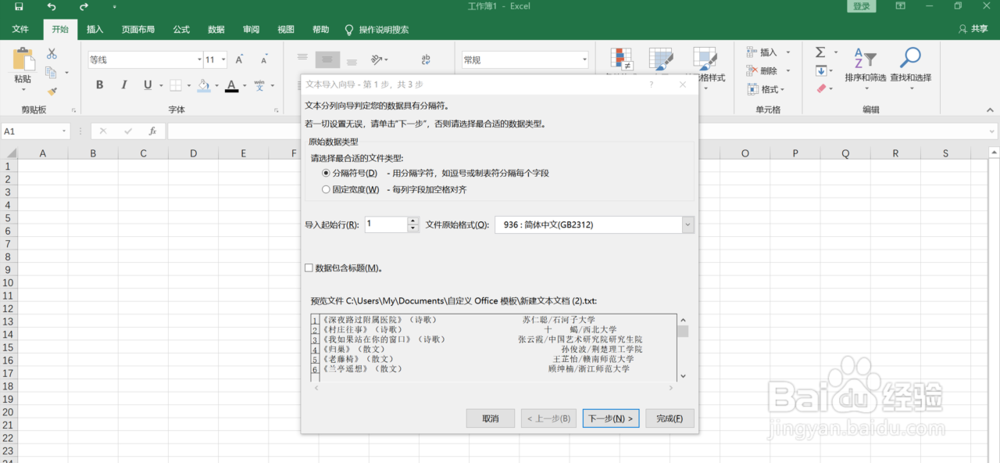Click the Sign in (登录) button
Image resolution: width=1000 pixels, height=463 pixels.
coord(861,6)
